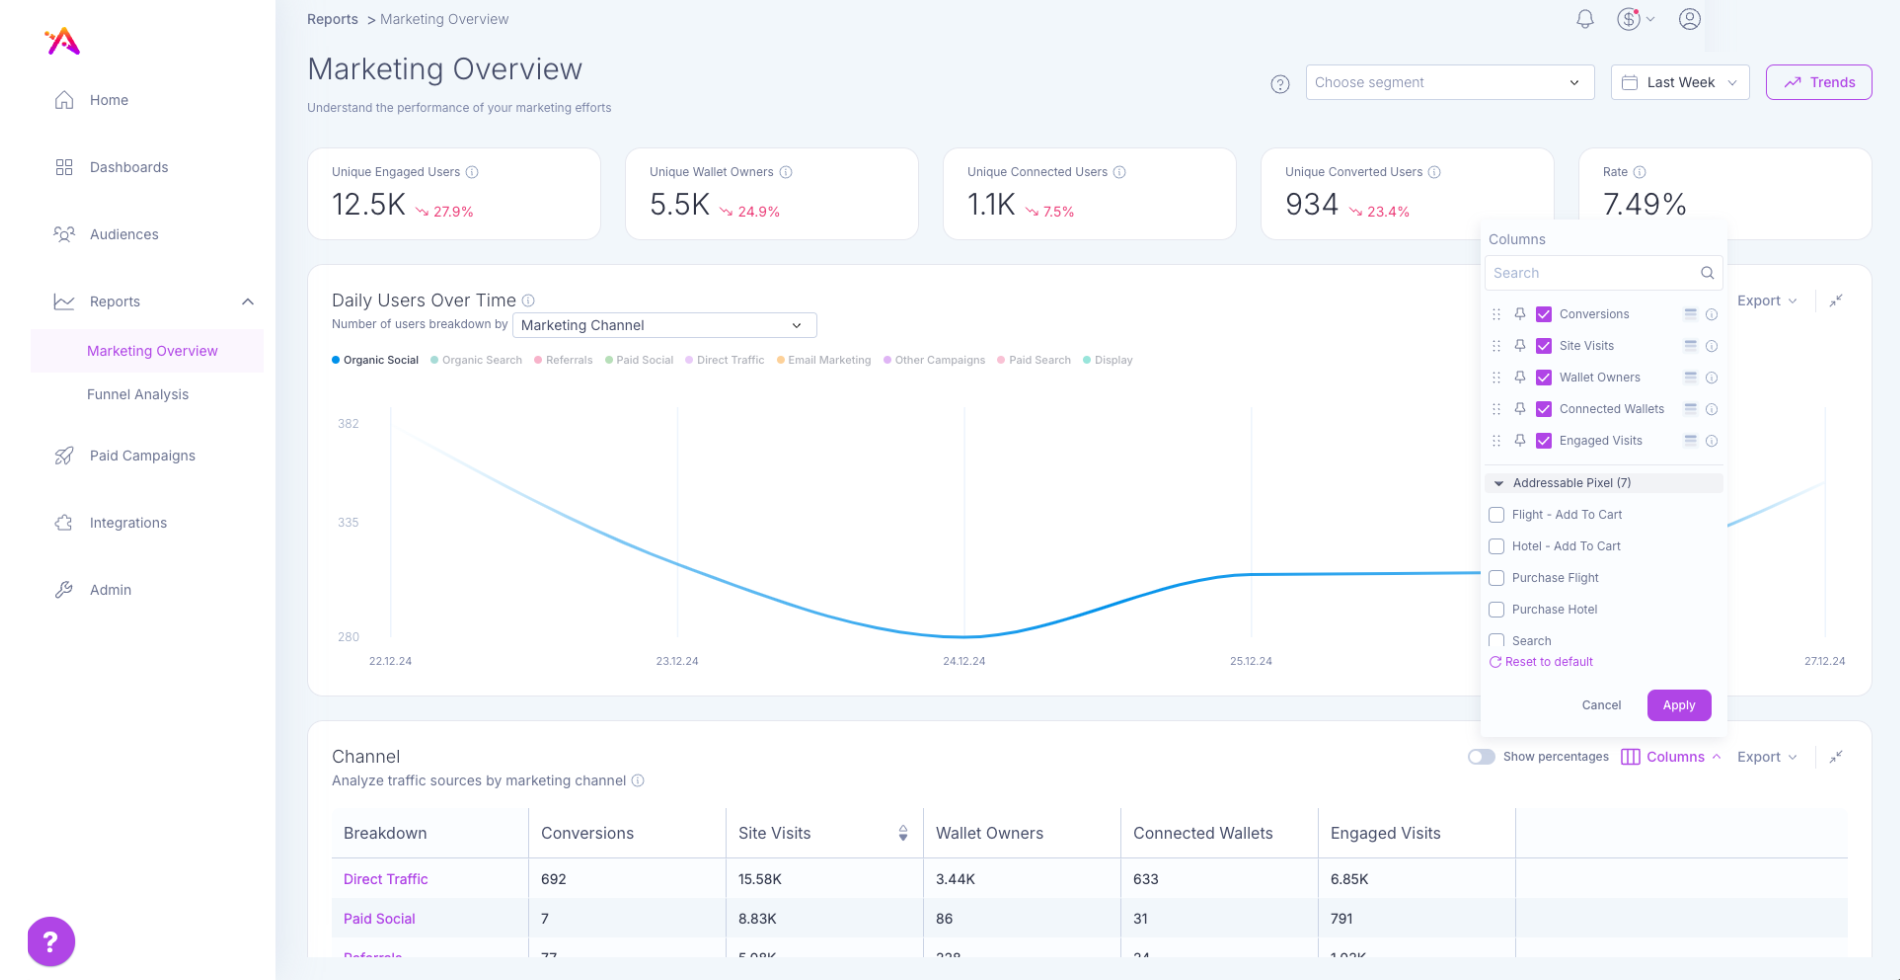Open purple help bubble at bottom left
This screenshot has height=980, width=1900.
click(x=51, y=941)
